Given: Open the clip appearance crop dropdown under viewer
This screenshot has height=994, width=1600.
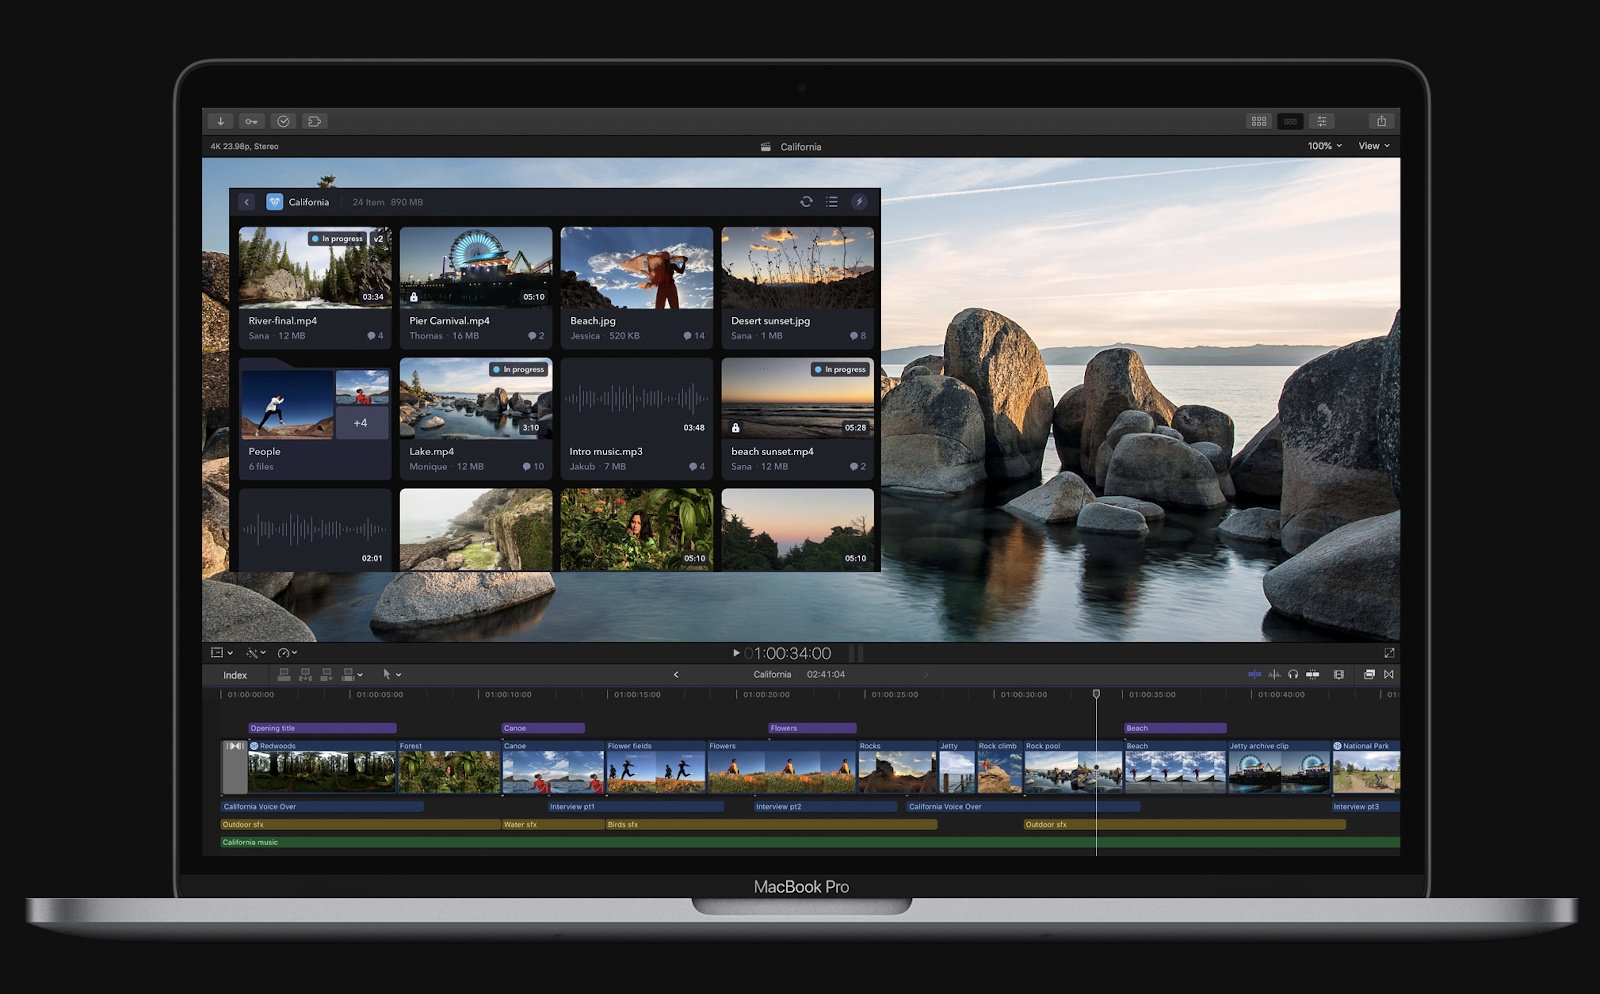Looking at the screenshot, I should tap(222, 653).
